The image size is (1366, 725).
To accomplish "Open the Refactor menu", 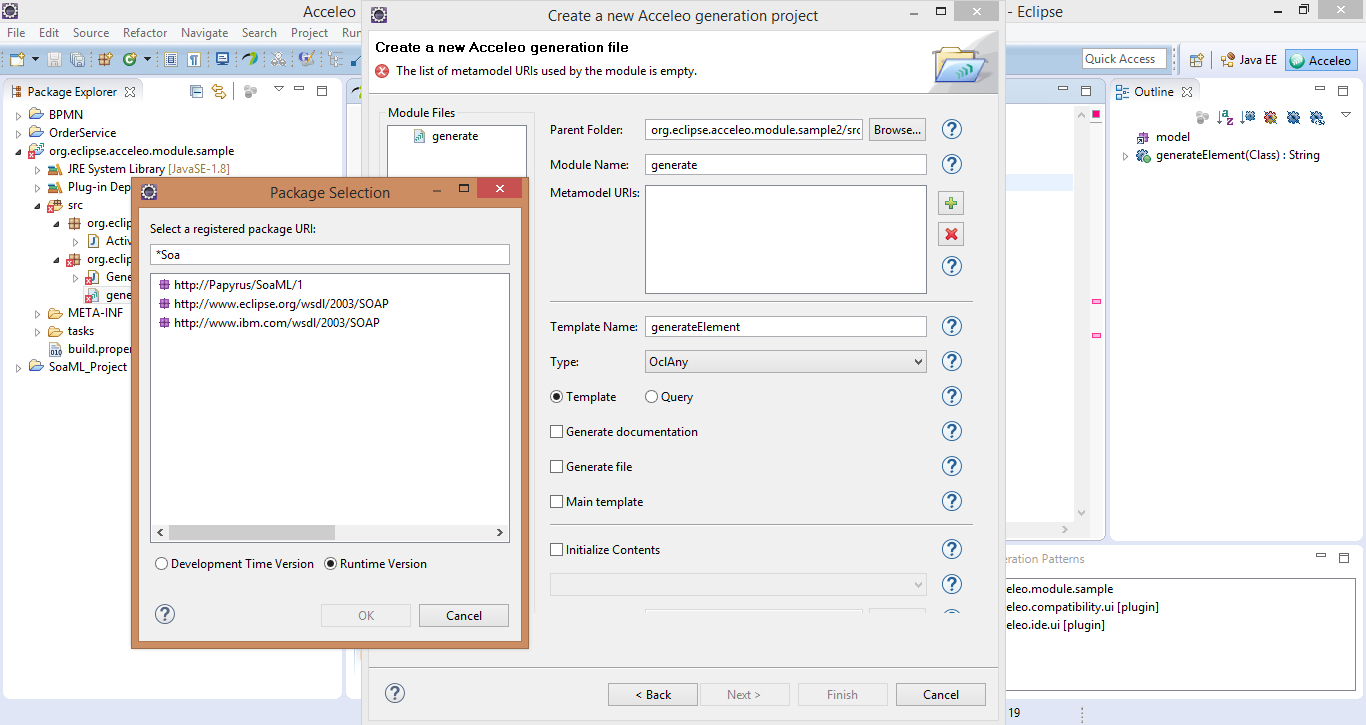I will 145,33.
